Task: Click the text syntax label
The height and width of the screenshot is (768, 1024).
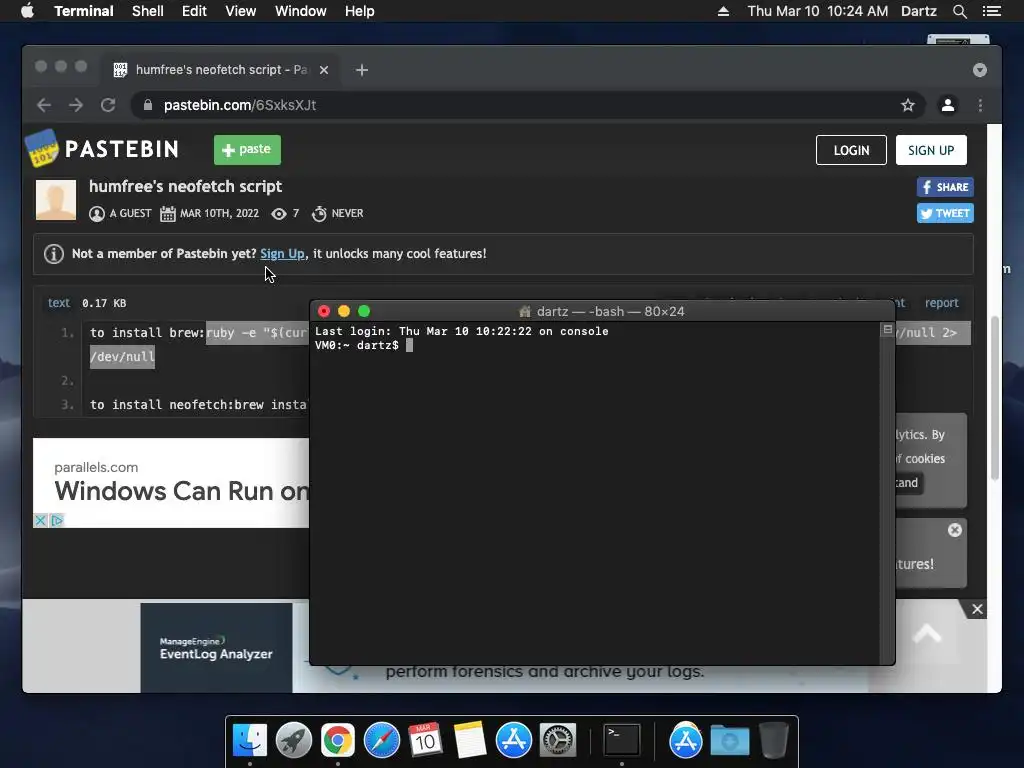Action: 58,303
